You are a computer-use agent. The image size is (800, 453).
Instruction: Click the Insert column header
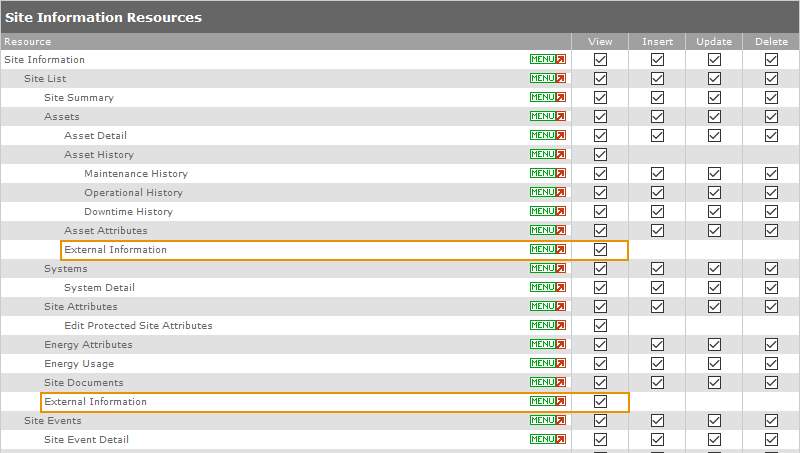point(657,42)
